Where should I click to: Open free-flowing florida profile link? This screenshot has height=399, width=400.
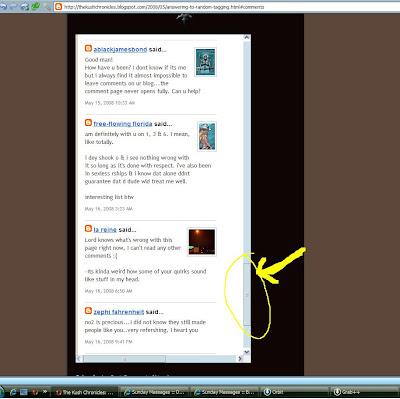(x=123, y=124)
